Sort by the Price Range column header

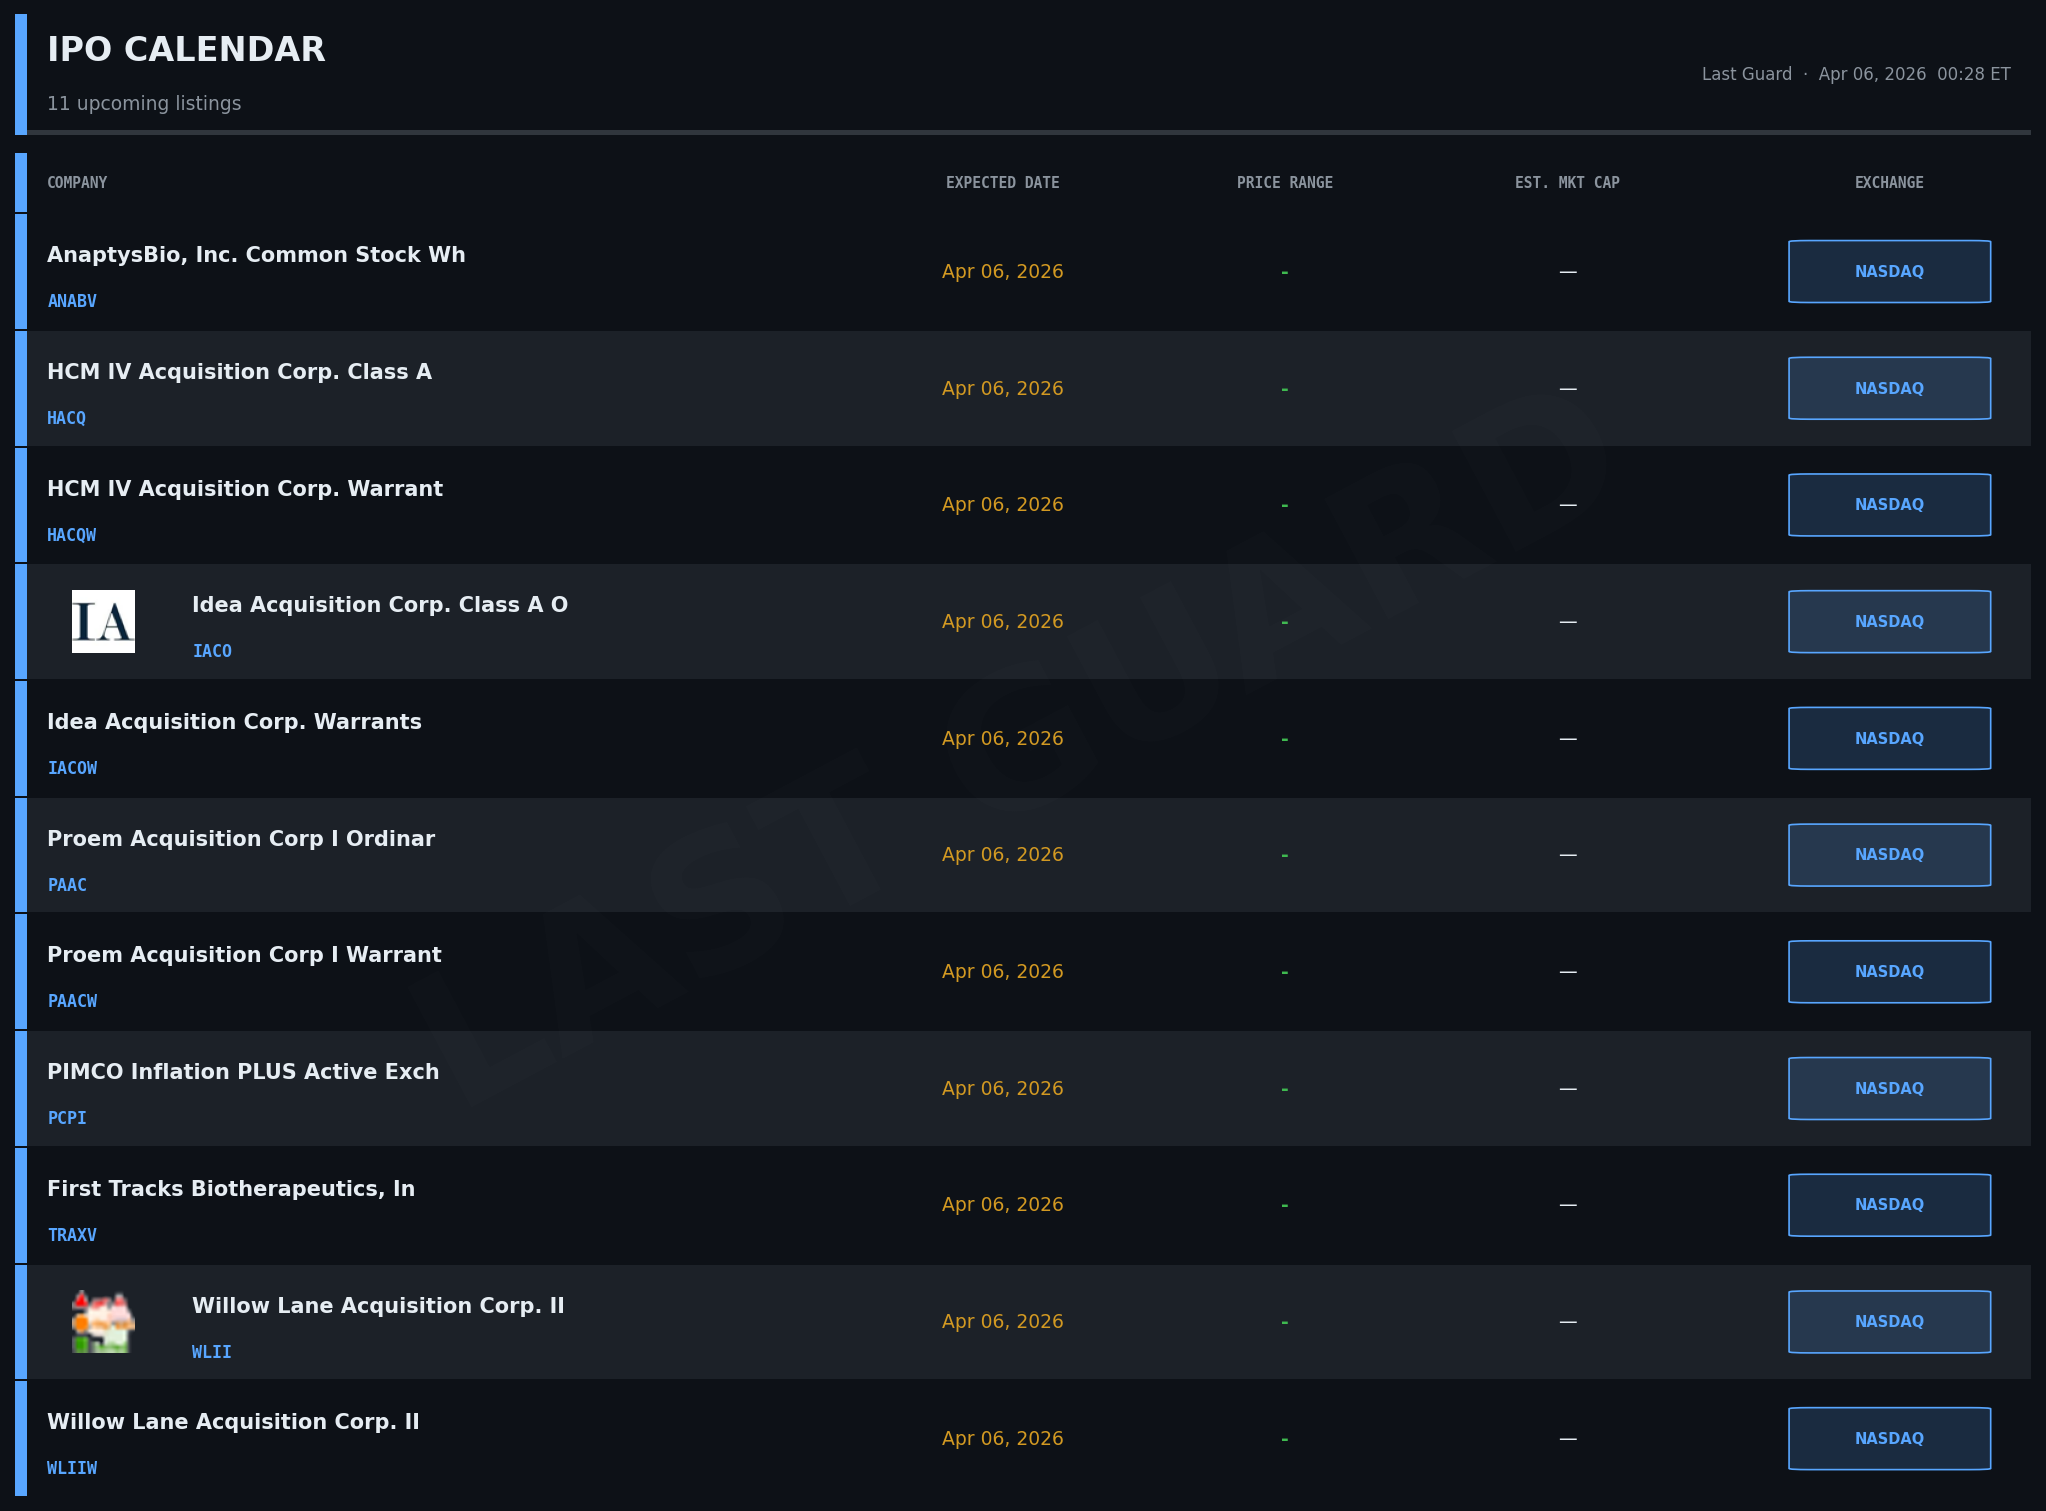point(1284,182)
